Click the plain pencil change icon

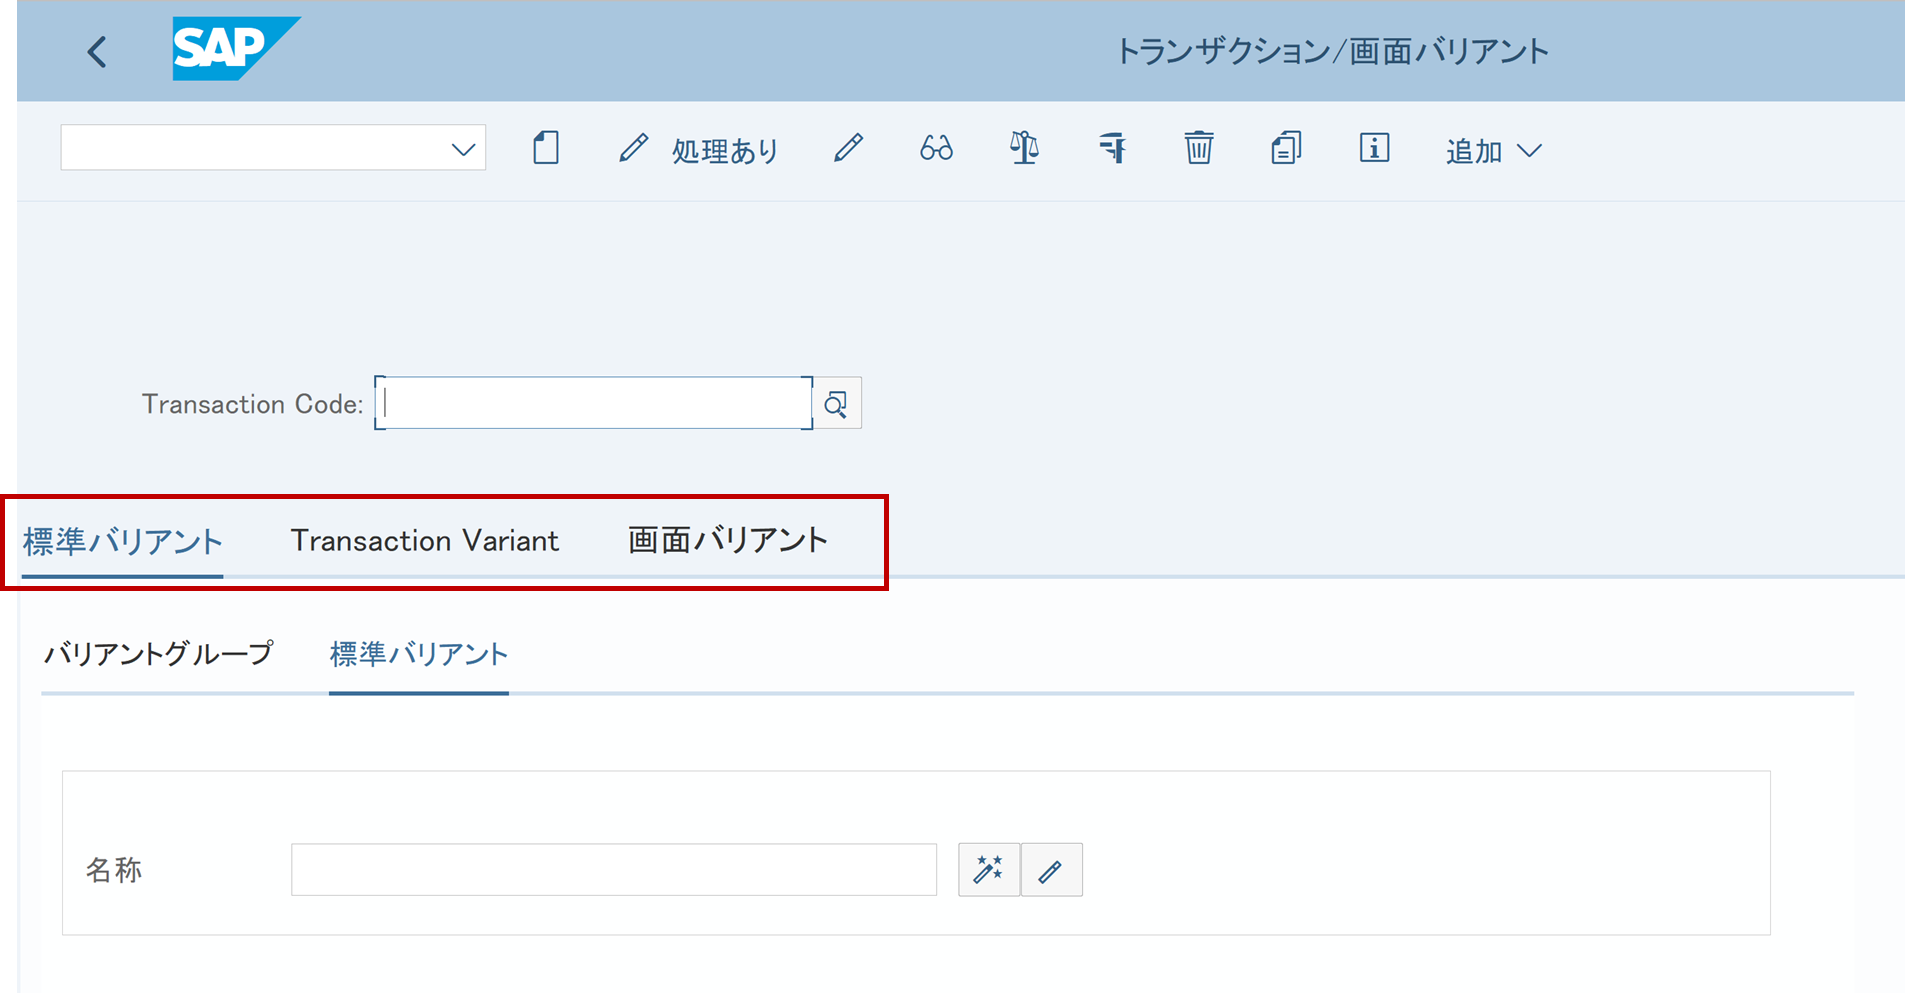tap(848, 149)
